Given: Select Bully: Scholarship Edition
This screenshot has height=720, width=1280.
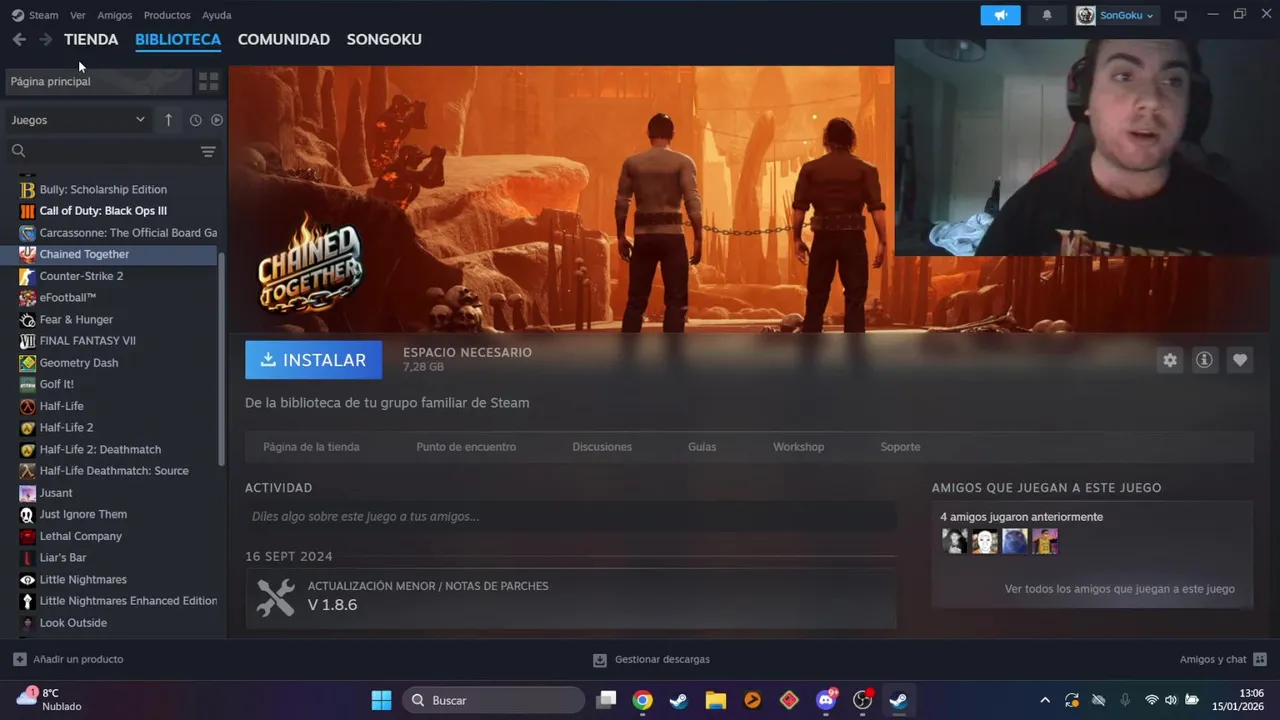Looking at the screenshot, I should click(111, 189).
